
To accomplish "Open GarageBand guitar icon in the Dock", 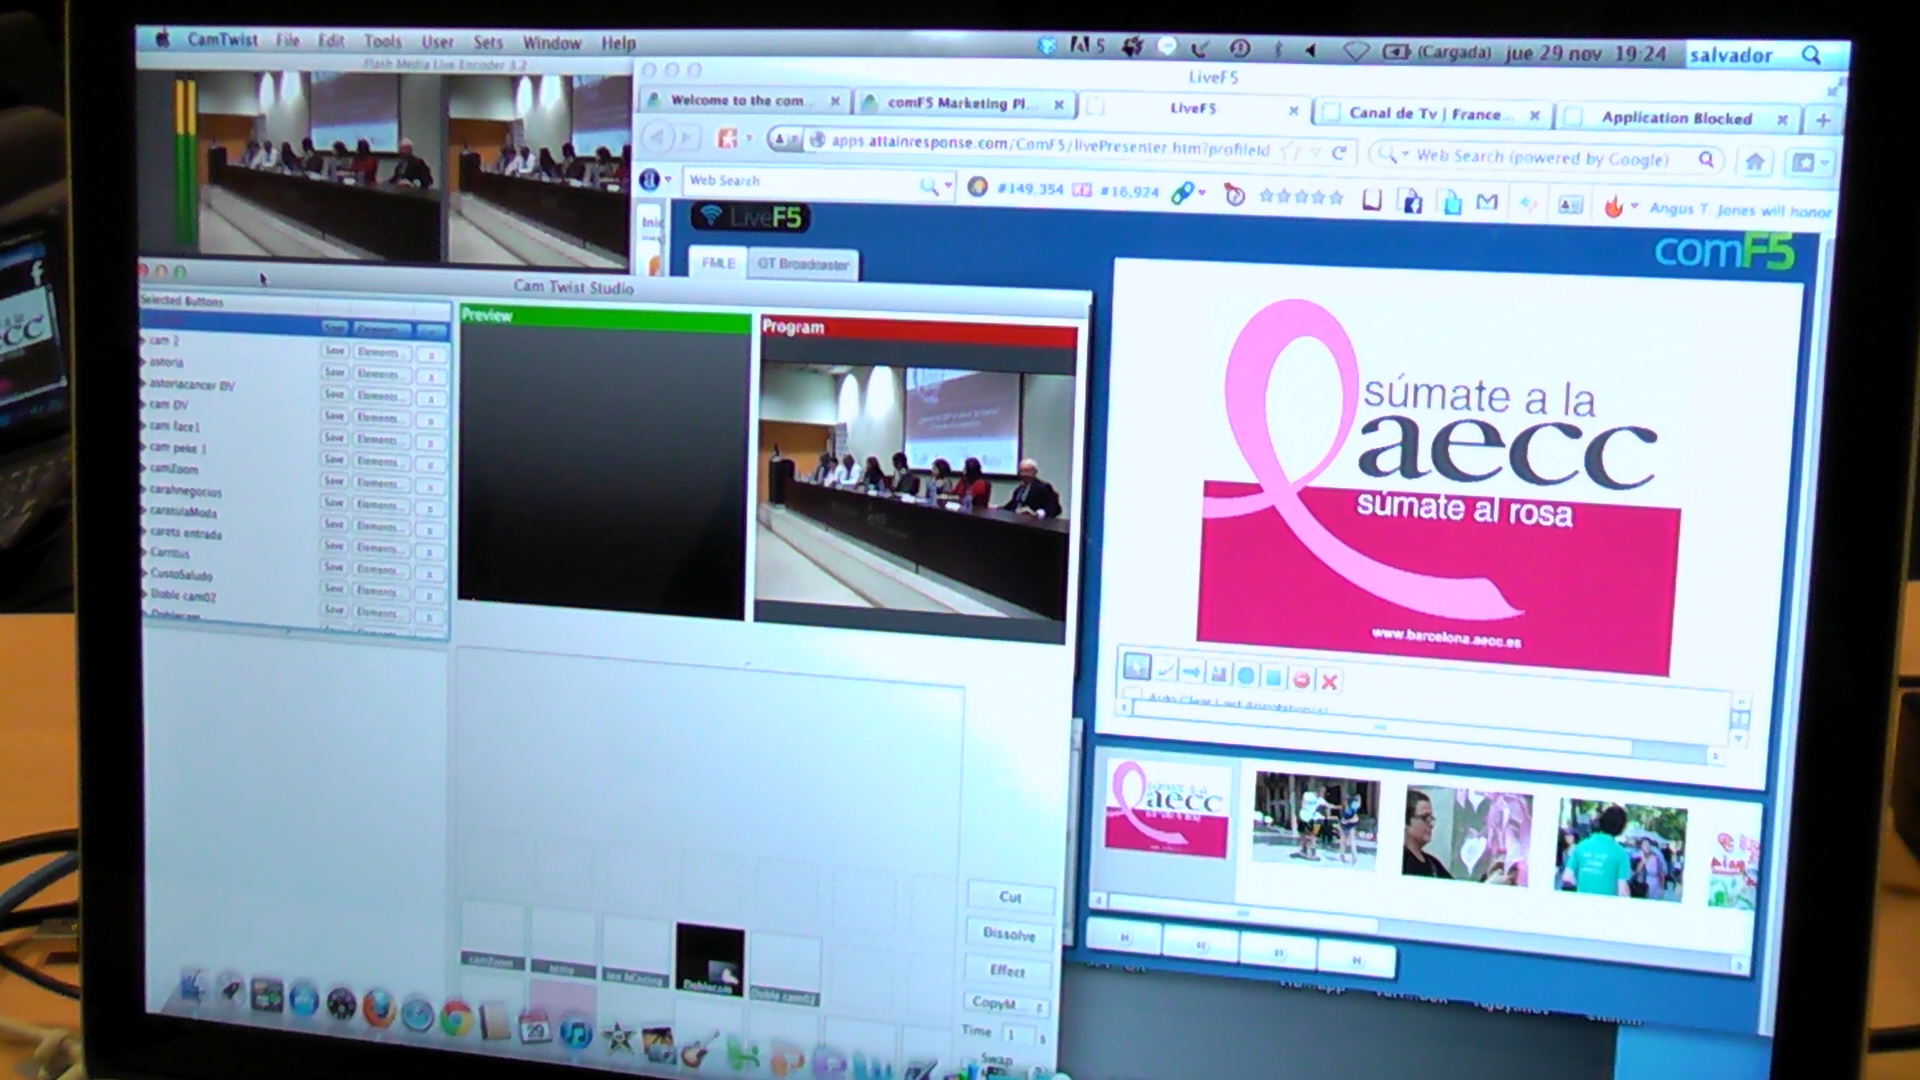I will [x=698, y=1049].
